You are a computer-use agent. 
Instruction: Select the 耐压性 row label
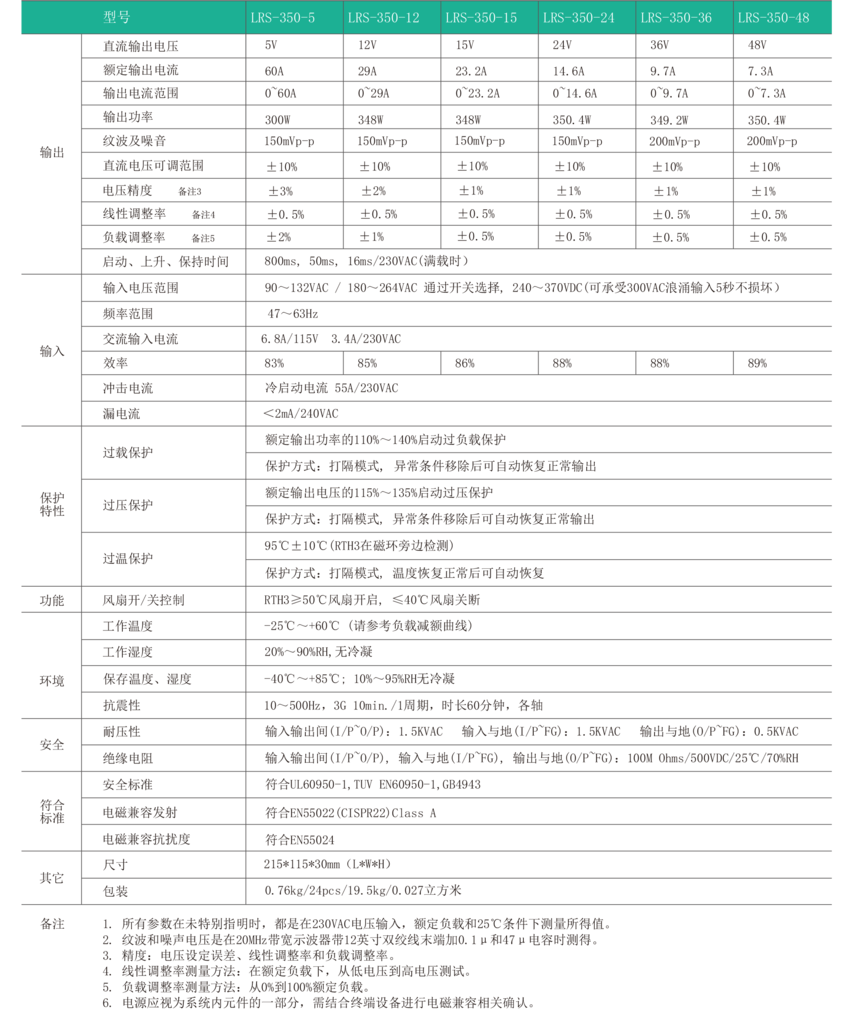click(121, 732)
